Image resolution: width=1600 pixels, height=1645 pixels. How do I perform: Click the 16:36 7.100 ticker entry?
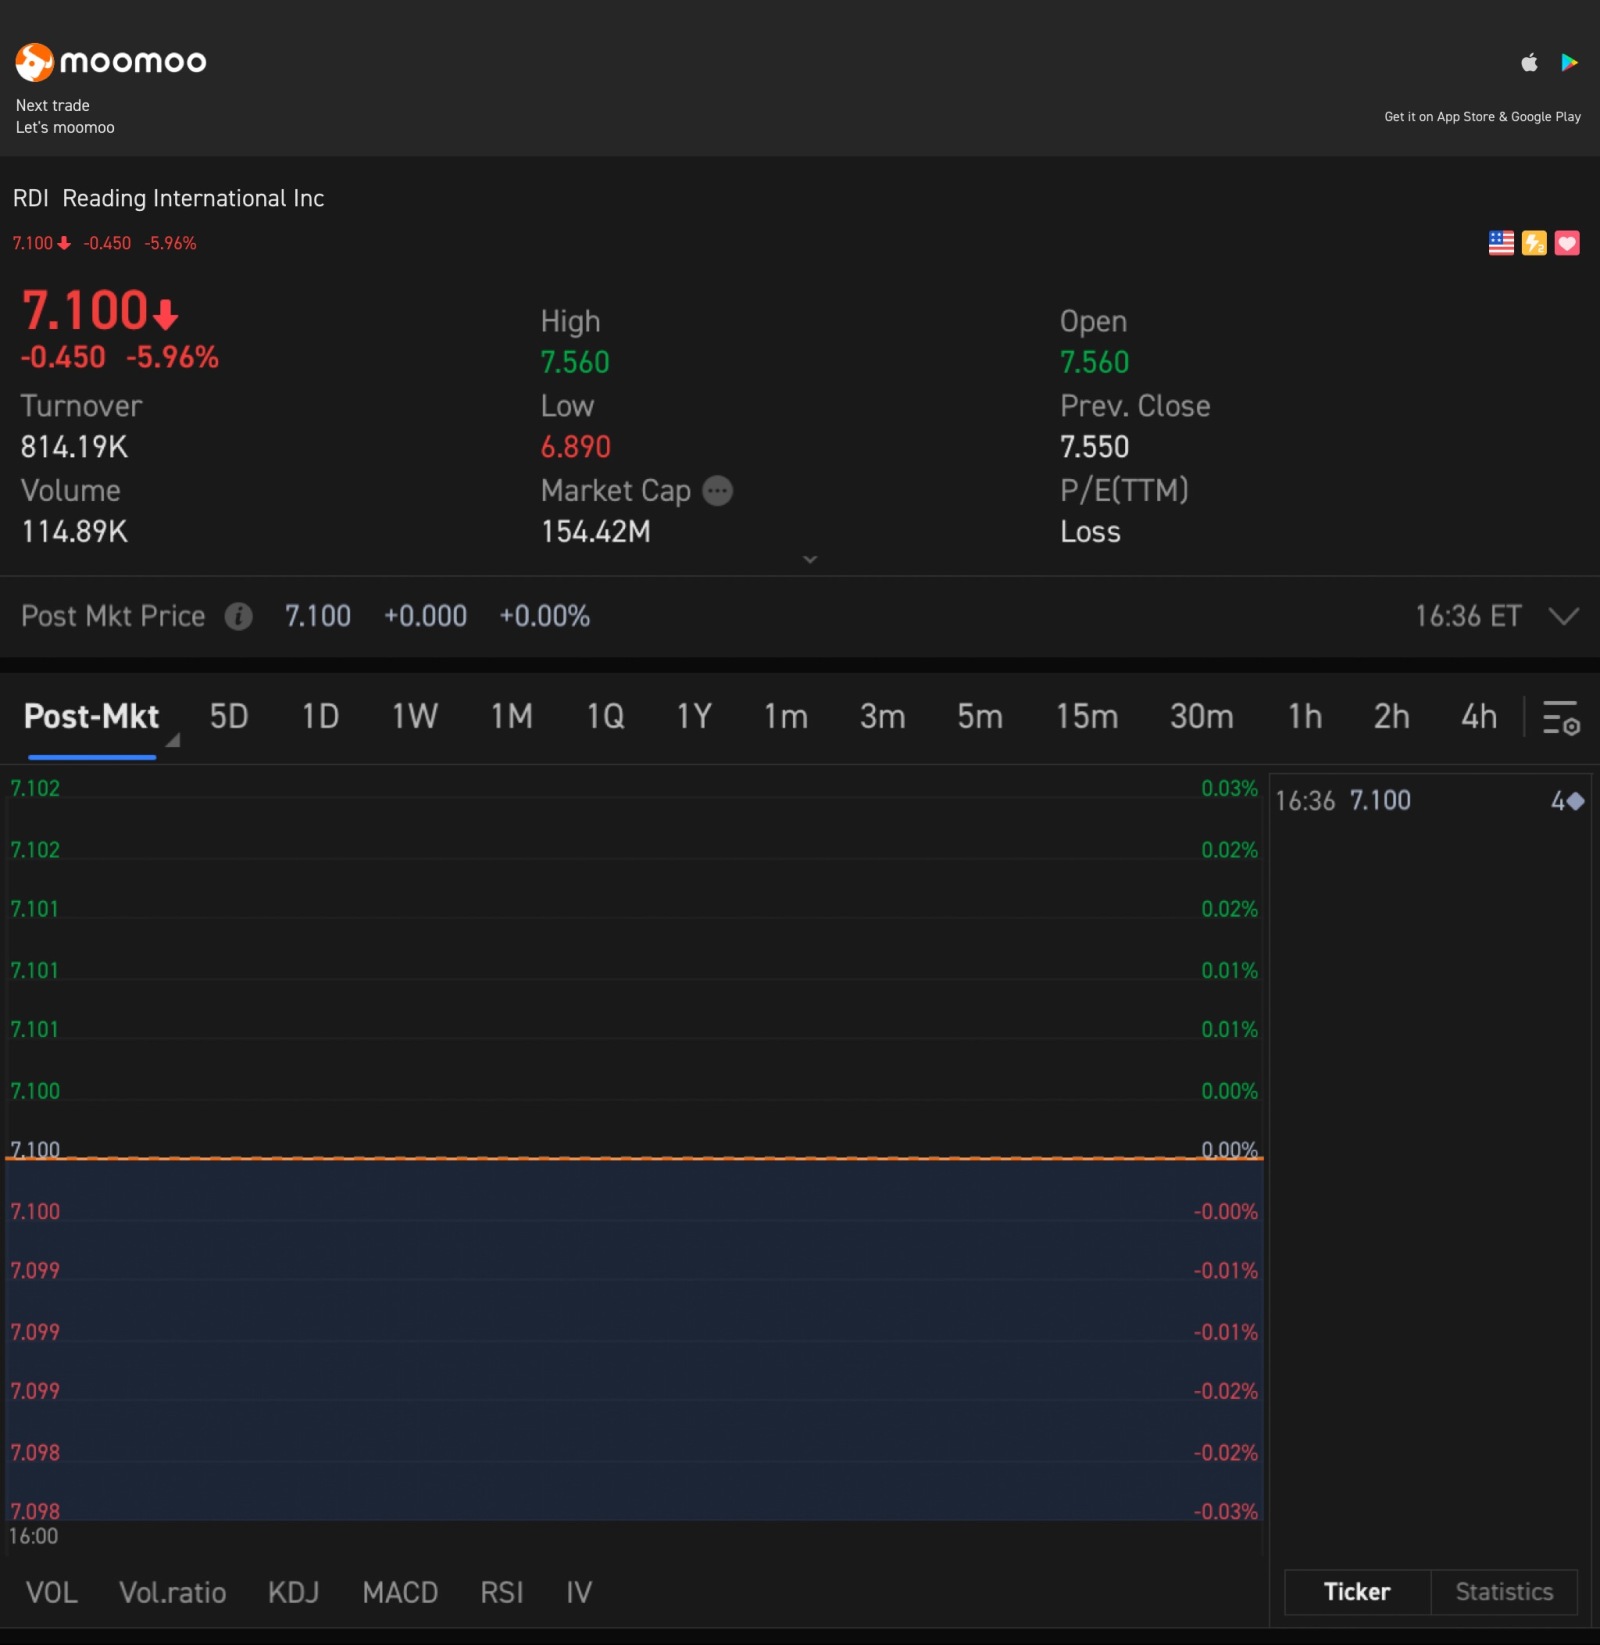(1430, 801)
